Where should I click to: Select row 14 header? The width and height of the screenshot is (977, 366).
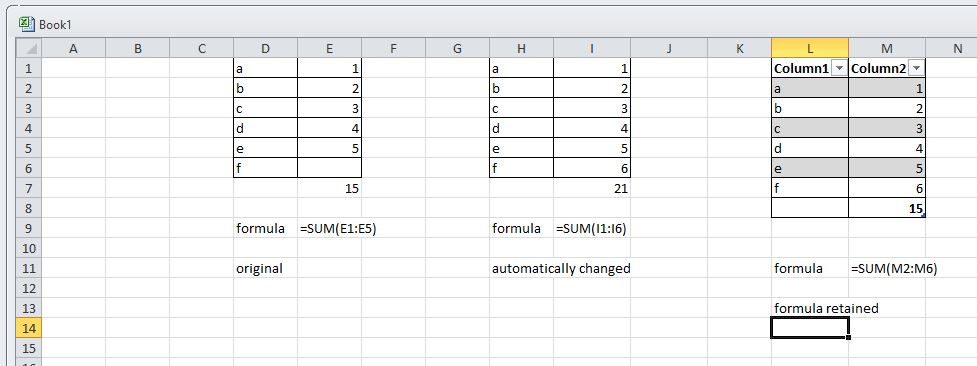[29, 328]
